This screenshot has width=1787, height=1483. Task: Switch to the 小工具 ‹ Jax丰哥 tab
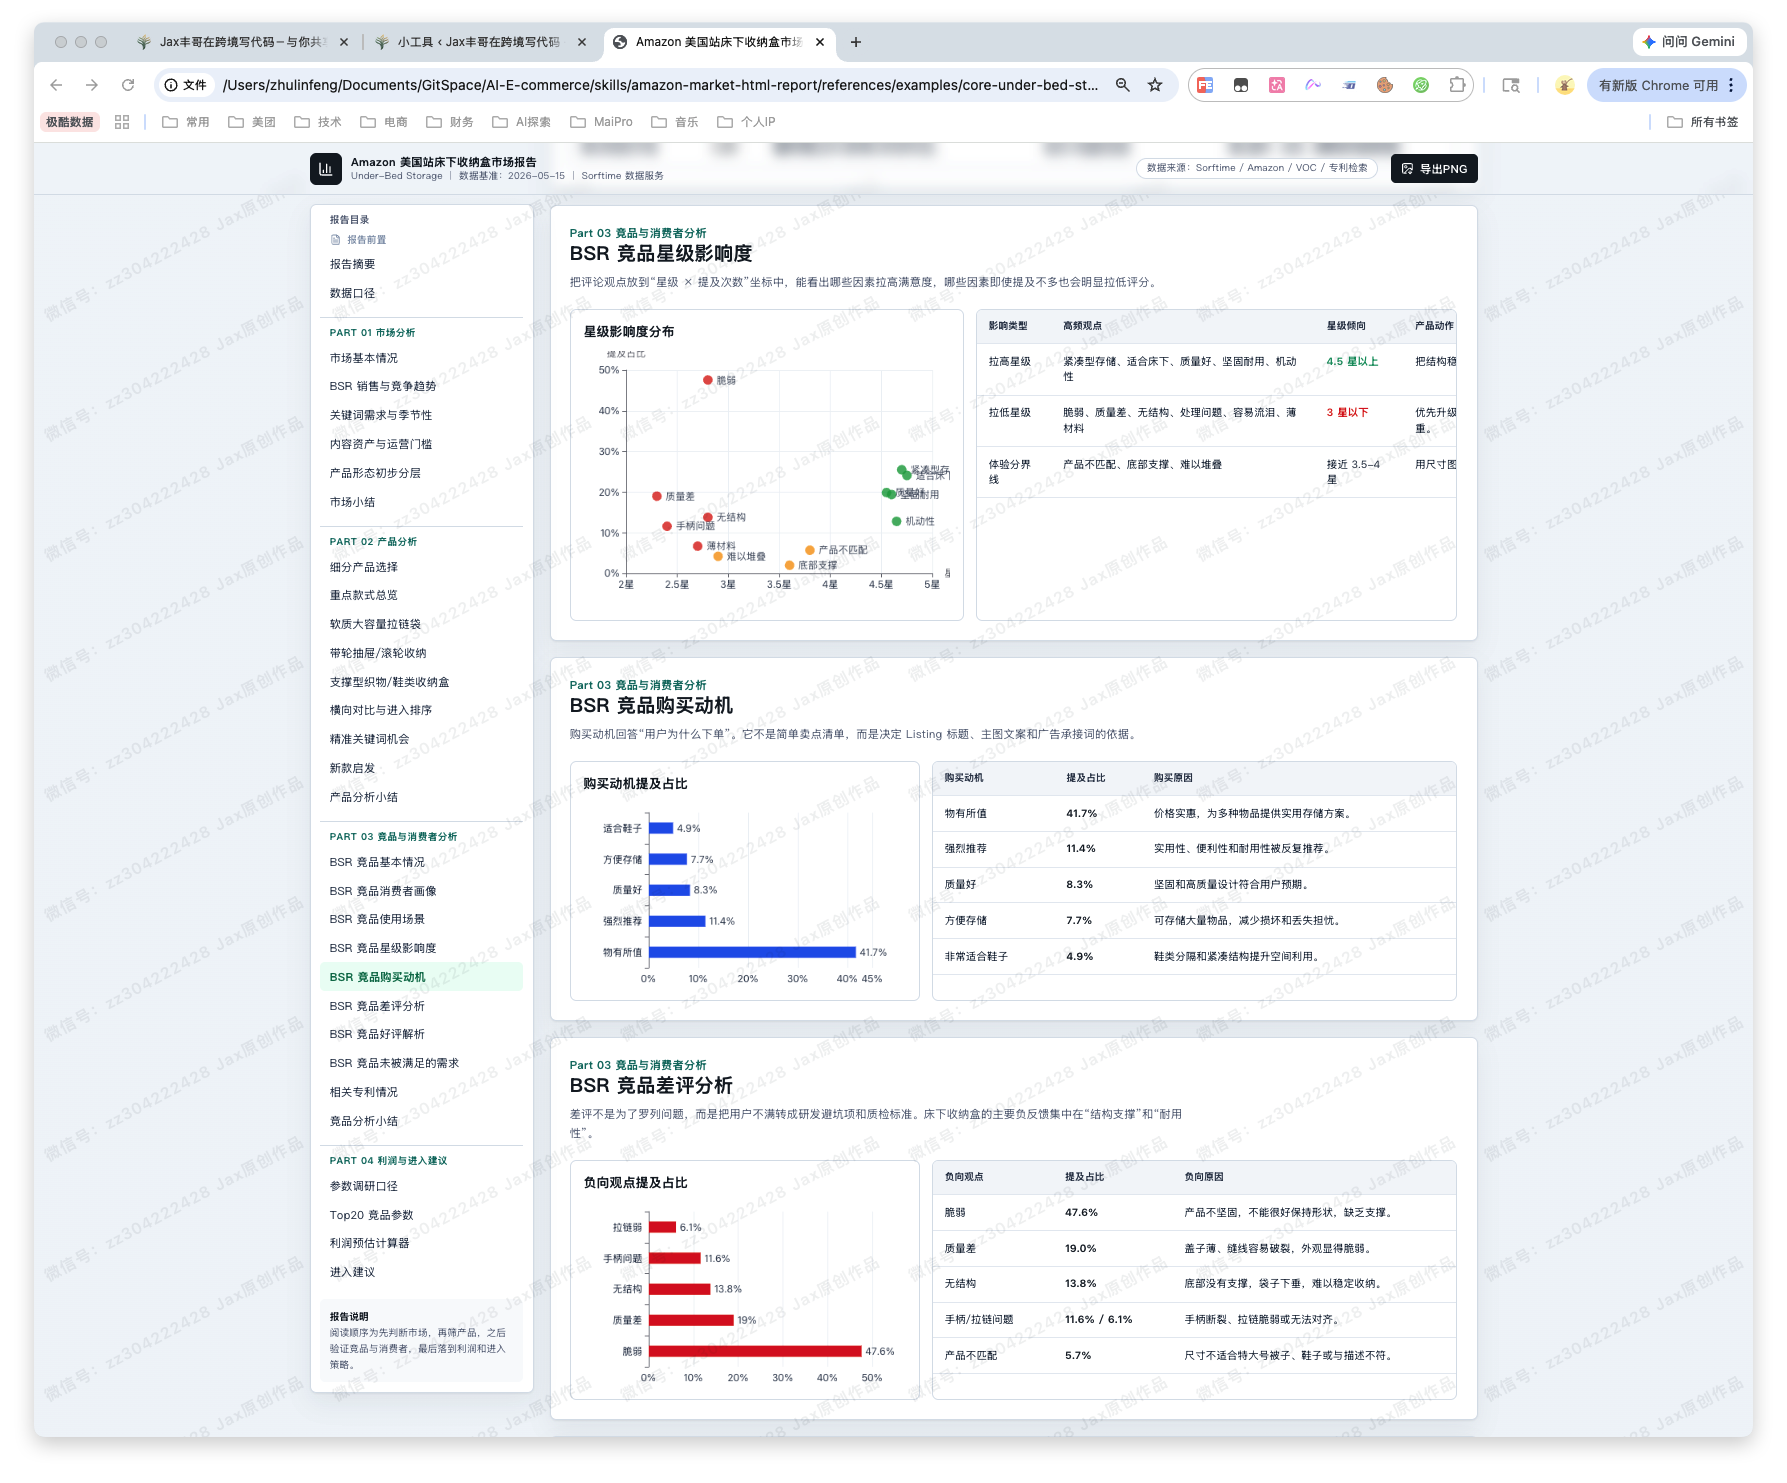tap(479, 42)
